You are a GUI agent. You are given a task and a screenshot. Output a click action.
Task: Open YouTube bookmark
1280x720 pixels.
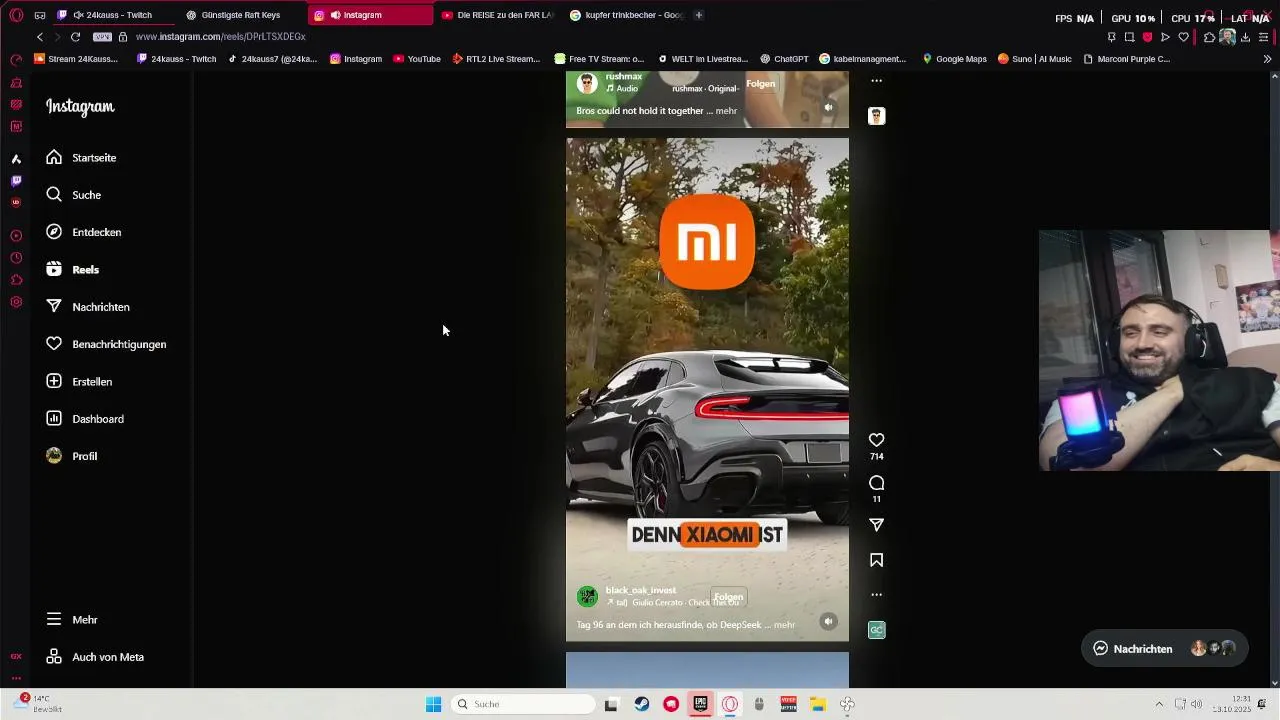pyautogui.click(x=417, y=59)
